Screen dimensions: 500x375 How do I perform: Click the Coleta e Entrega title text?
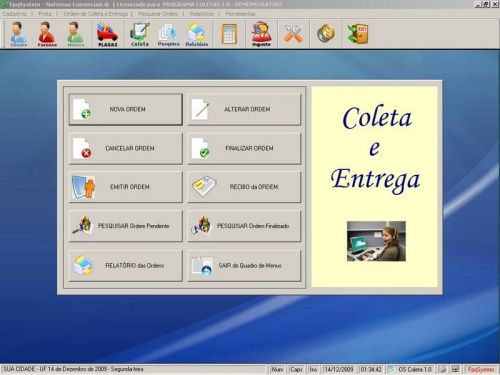pyautogui.click(x=376, y=149)
